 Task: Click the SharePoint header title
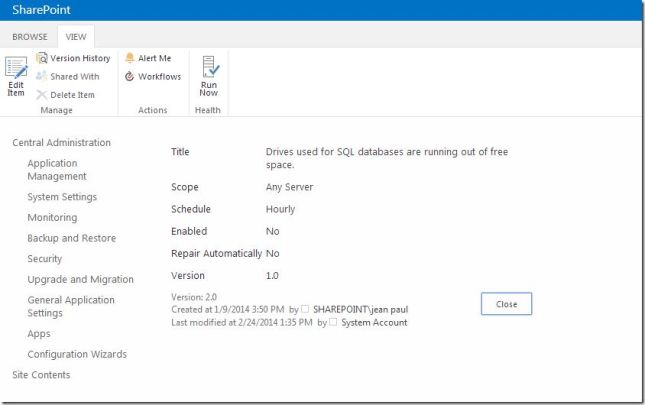tap(42, 10)
